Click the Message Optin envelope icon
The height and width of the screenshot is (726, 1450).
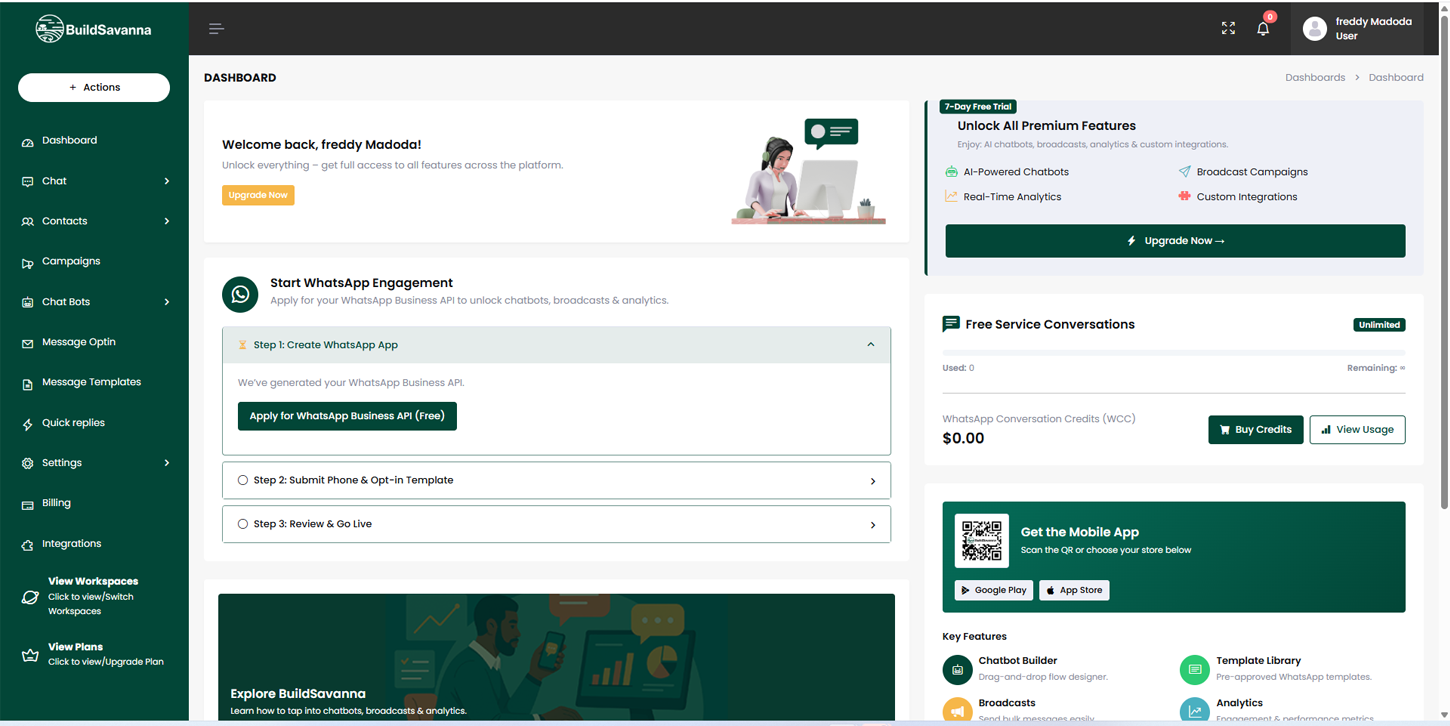[27, 343]
